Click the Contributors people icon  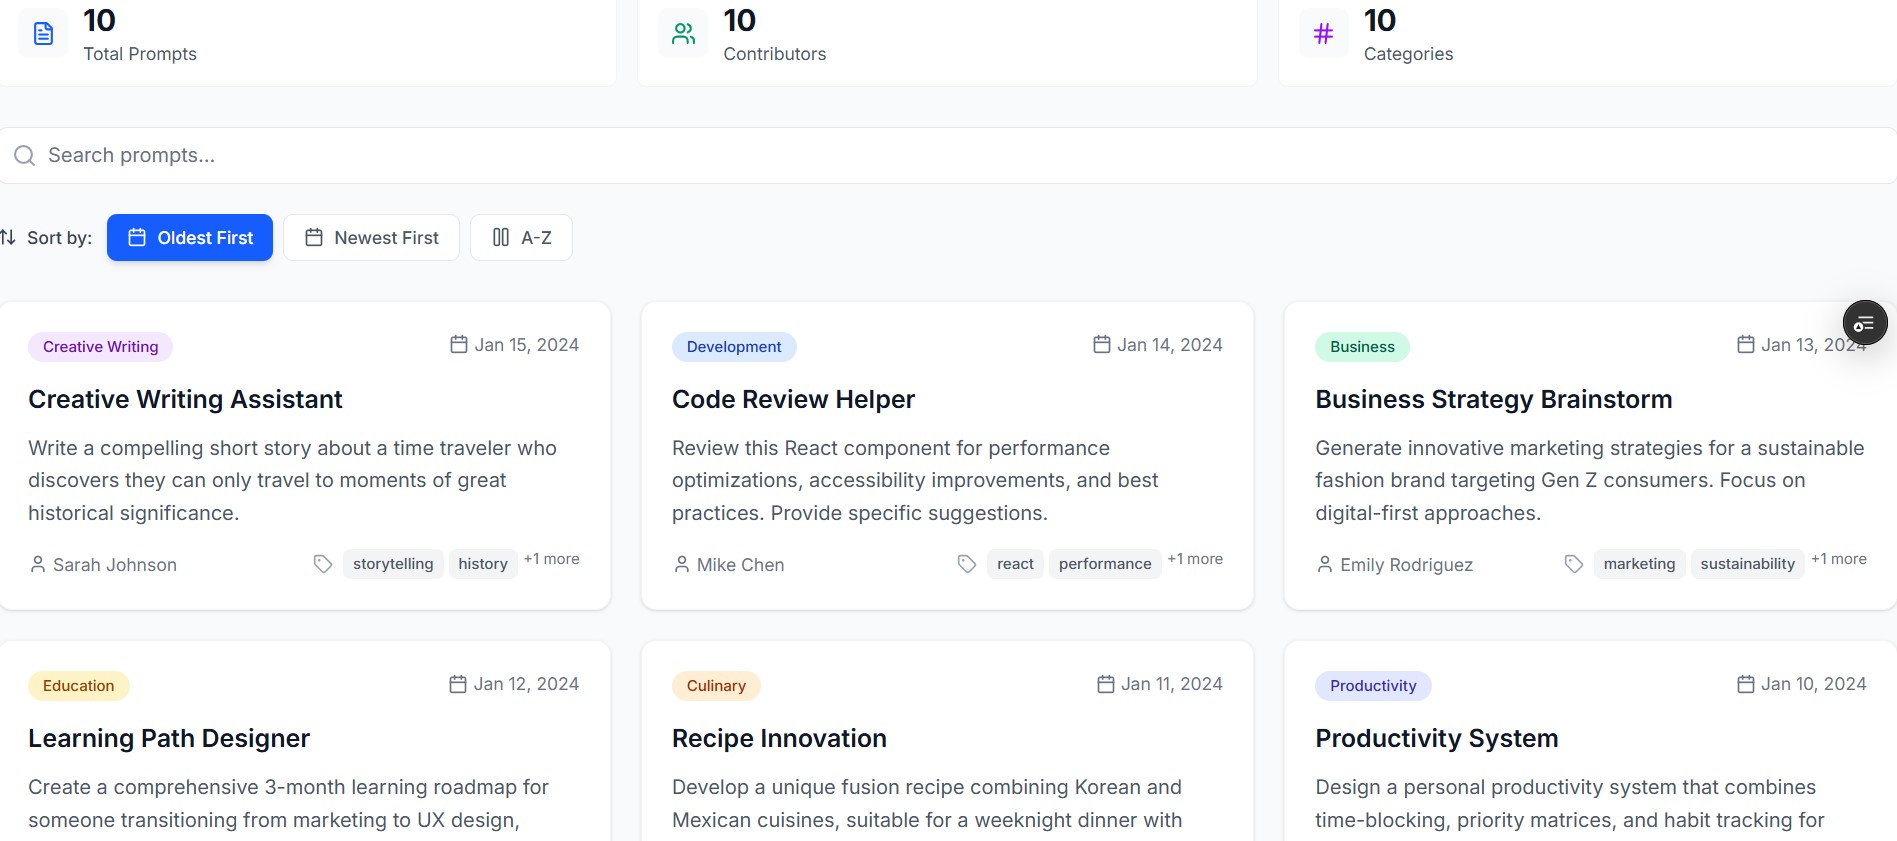tap(684, 34)
